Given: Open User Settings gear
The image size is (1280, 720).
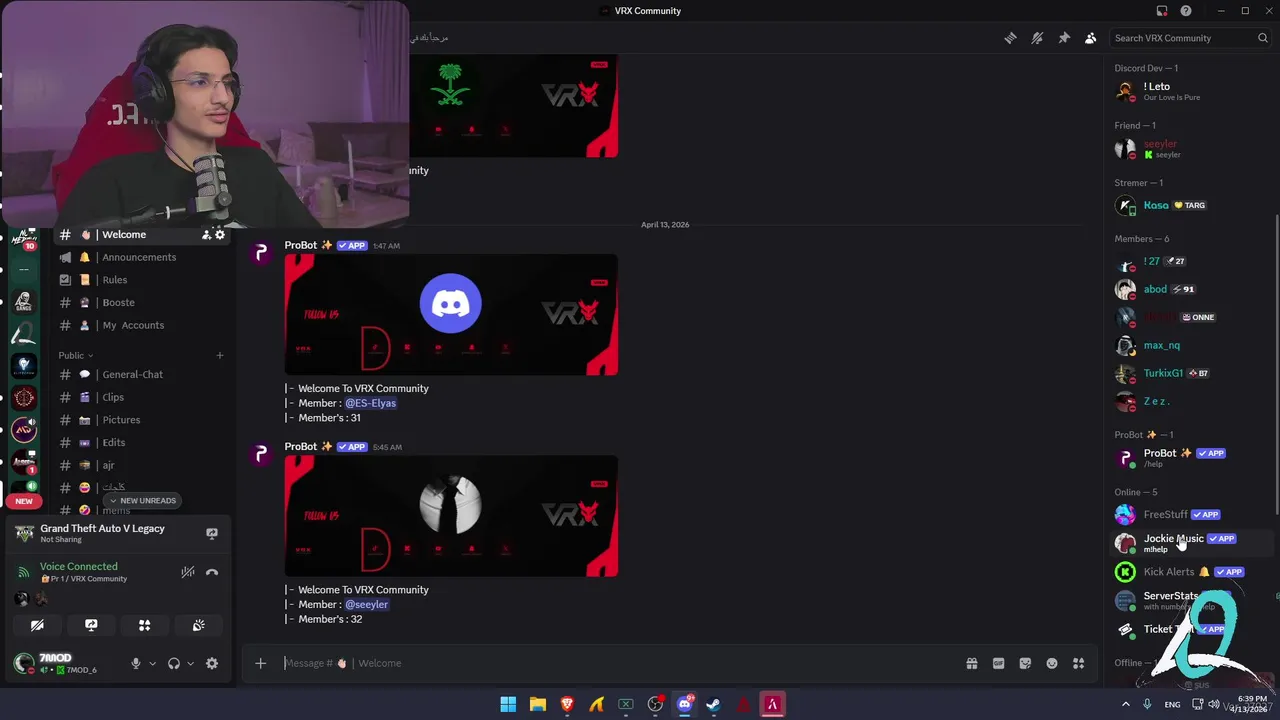Looking at the screenshot, I should pos(212,663).
